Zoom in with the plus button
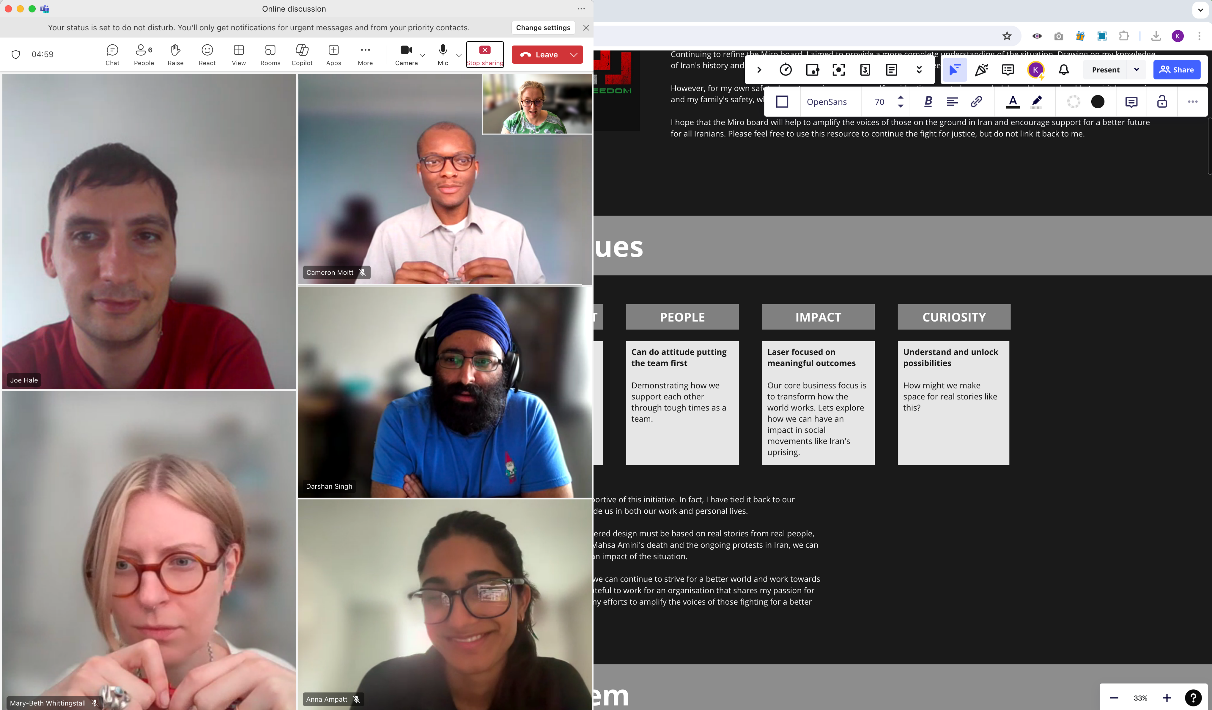This screenshot has height=710, width=1212. [1167, 698]
